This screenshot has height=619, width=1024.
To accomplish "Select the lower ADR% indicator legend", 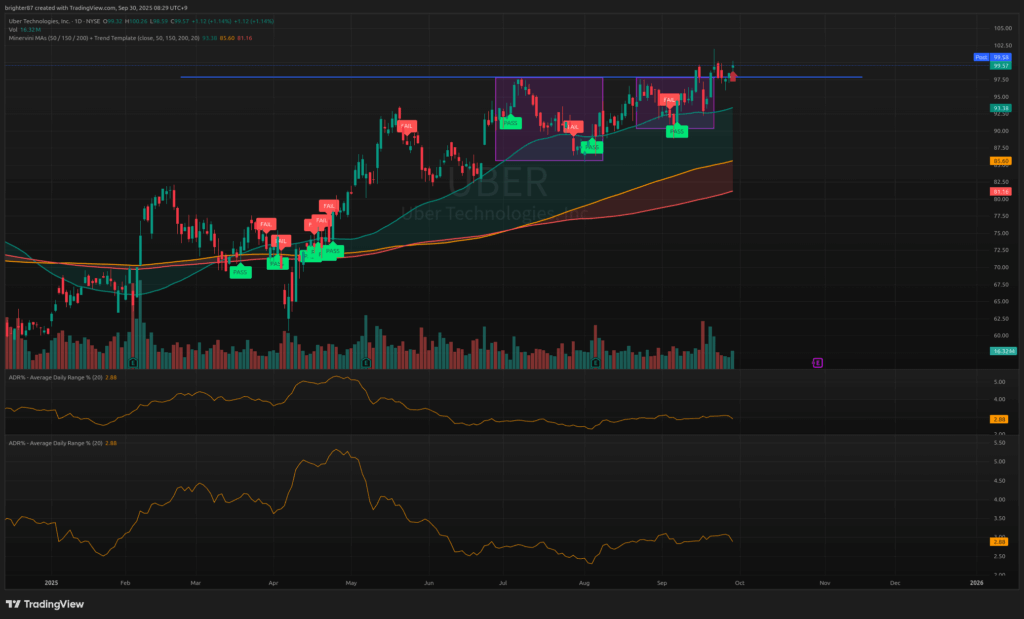I will tap(63, 443).
